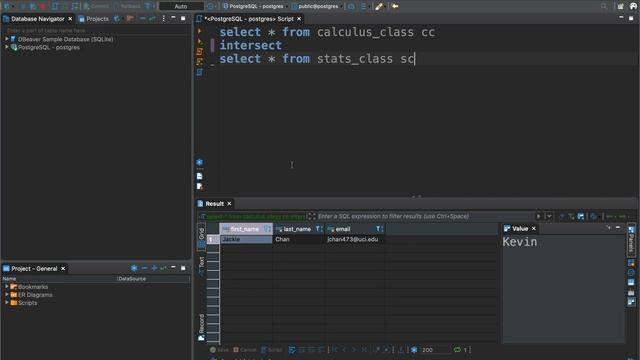Select the cell 'Chan'
This screenshot has width=640, height=360.
point(298,240)
